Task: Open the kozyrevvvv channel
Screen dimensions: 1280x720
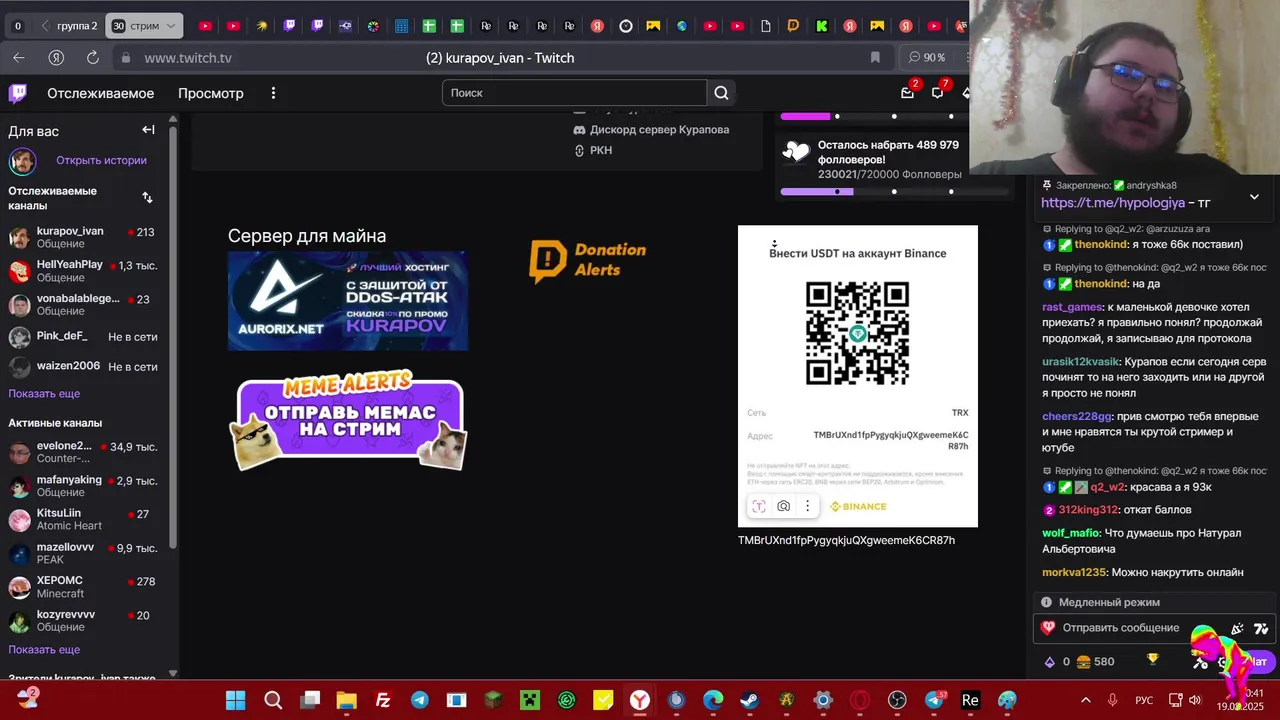Action: click(x=83, y=621)
